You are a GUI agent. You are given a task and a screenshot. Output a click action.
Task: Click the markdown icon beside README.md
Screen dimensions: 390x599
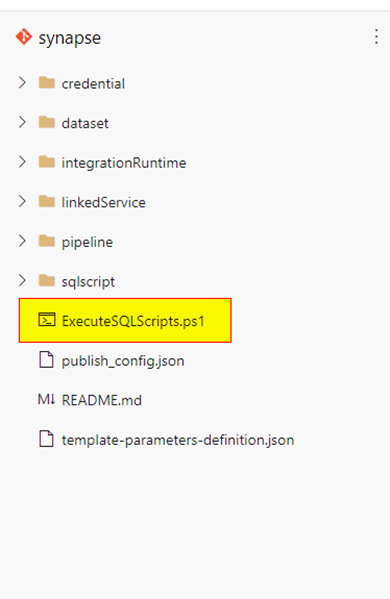pos(46,400)
